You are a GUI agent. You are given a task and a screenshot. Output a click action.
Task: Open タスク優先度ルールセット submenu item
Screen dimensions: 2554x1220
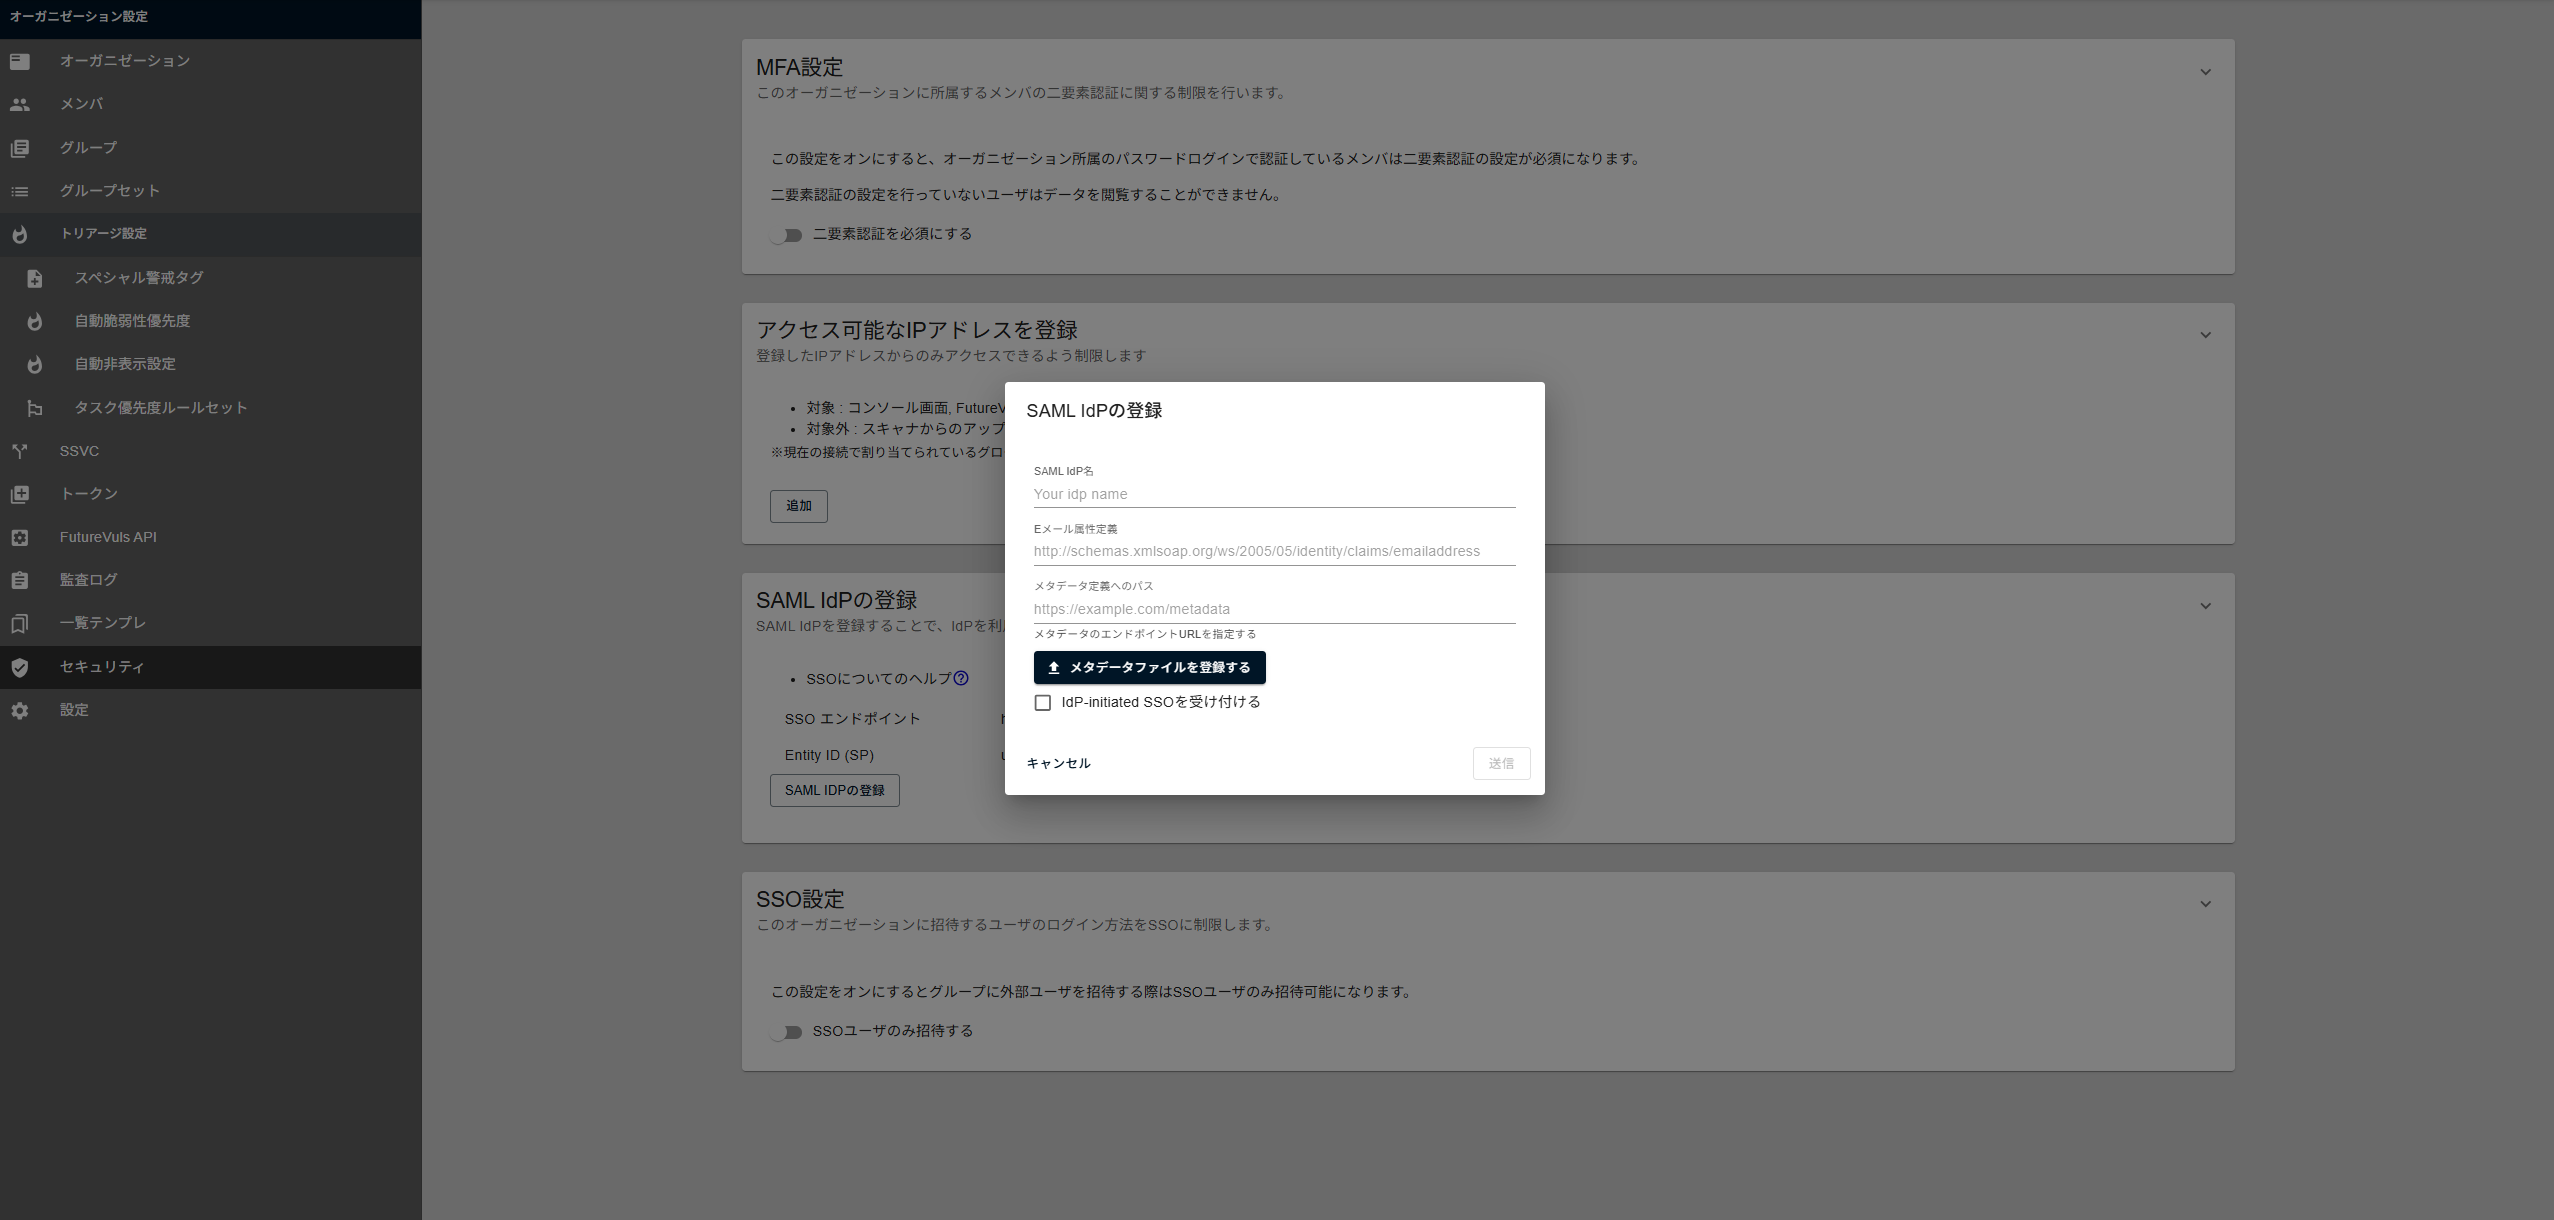point(210,408)
